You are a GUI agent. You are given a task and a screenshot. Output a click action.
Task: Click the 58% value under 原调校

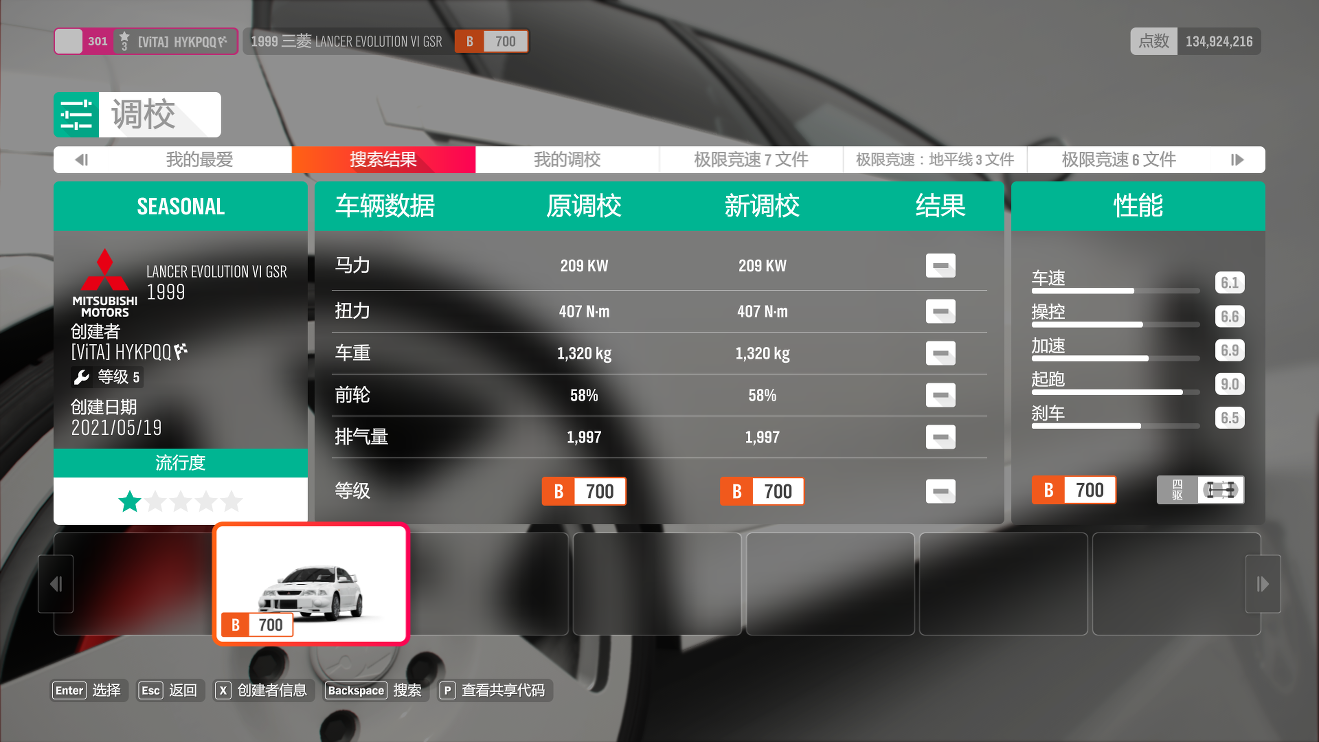[x=584, y=395]
